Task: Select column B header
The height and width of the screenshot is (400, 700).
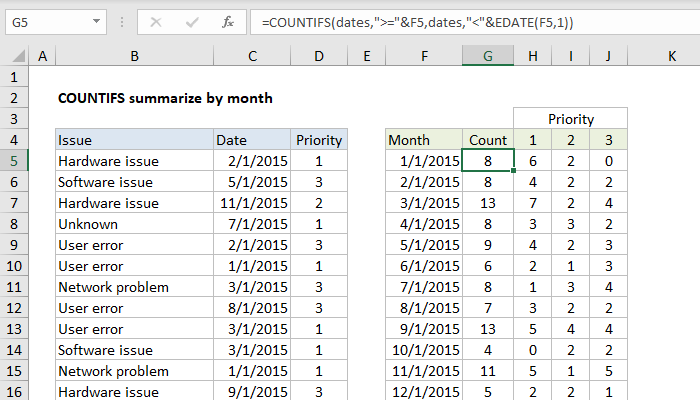Action: (x=133, y=58)
